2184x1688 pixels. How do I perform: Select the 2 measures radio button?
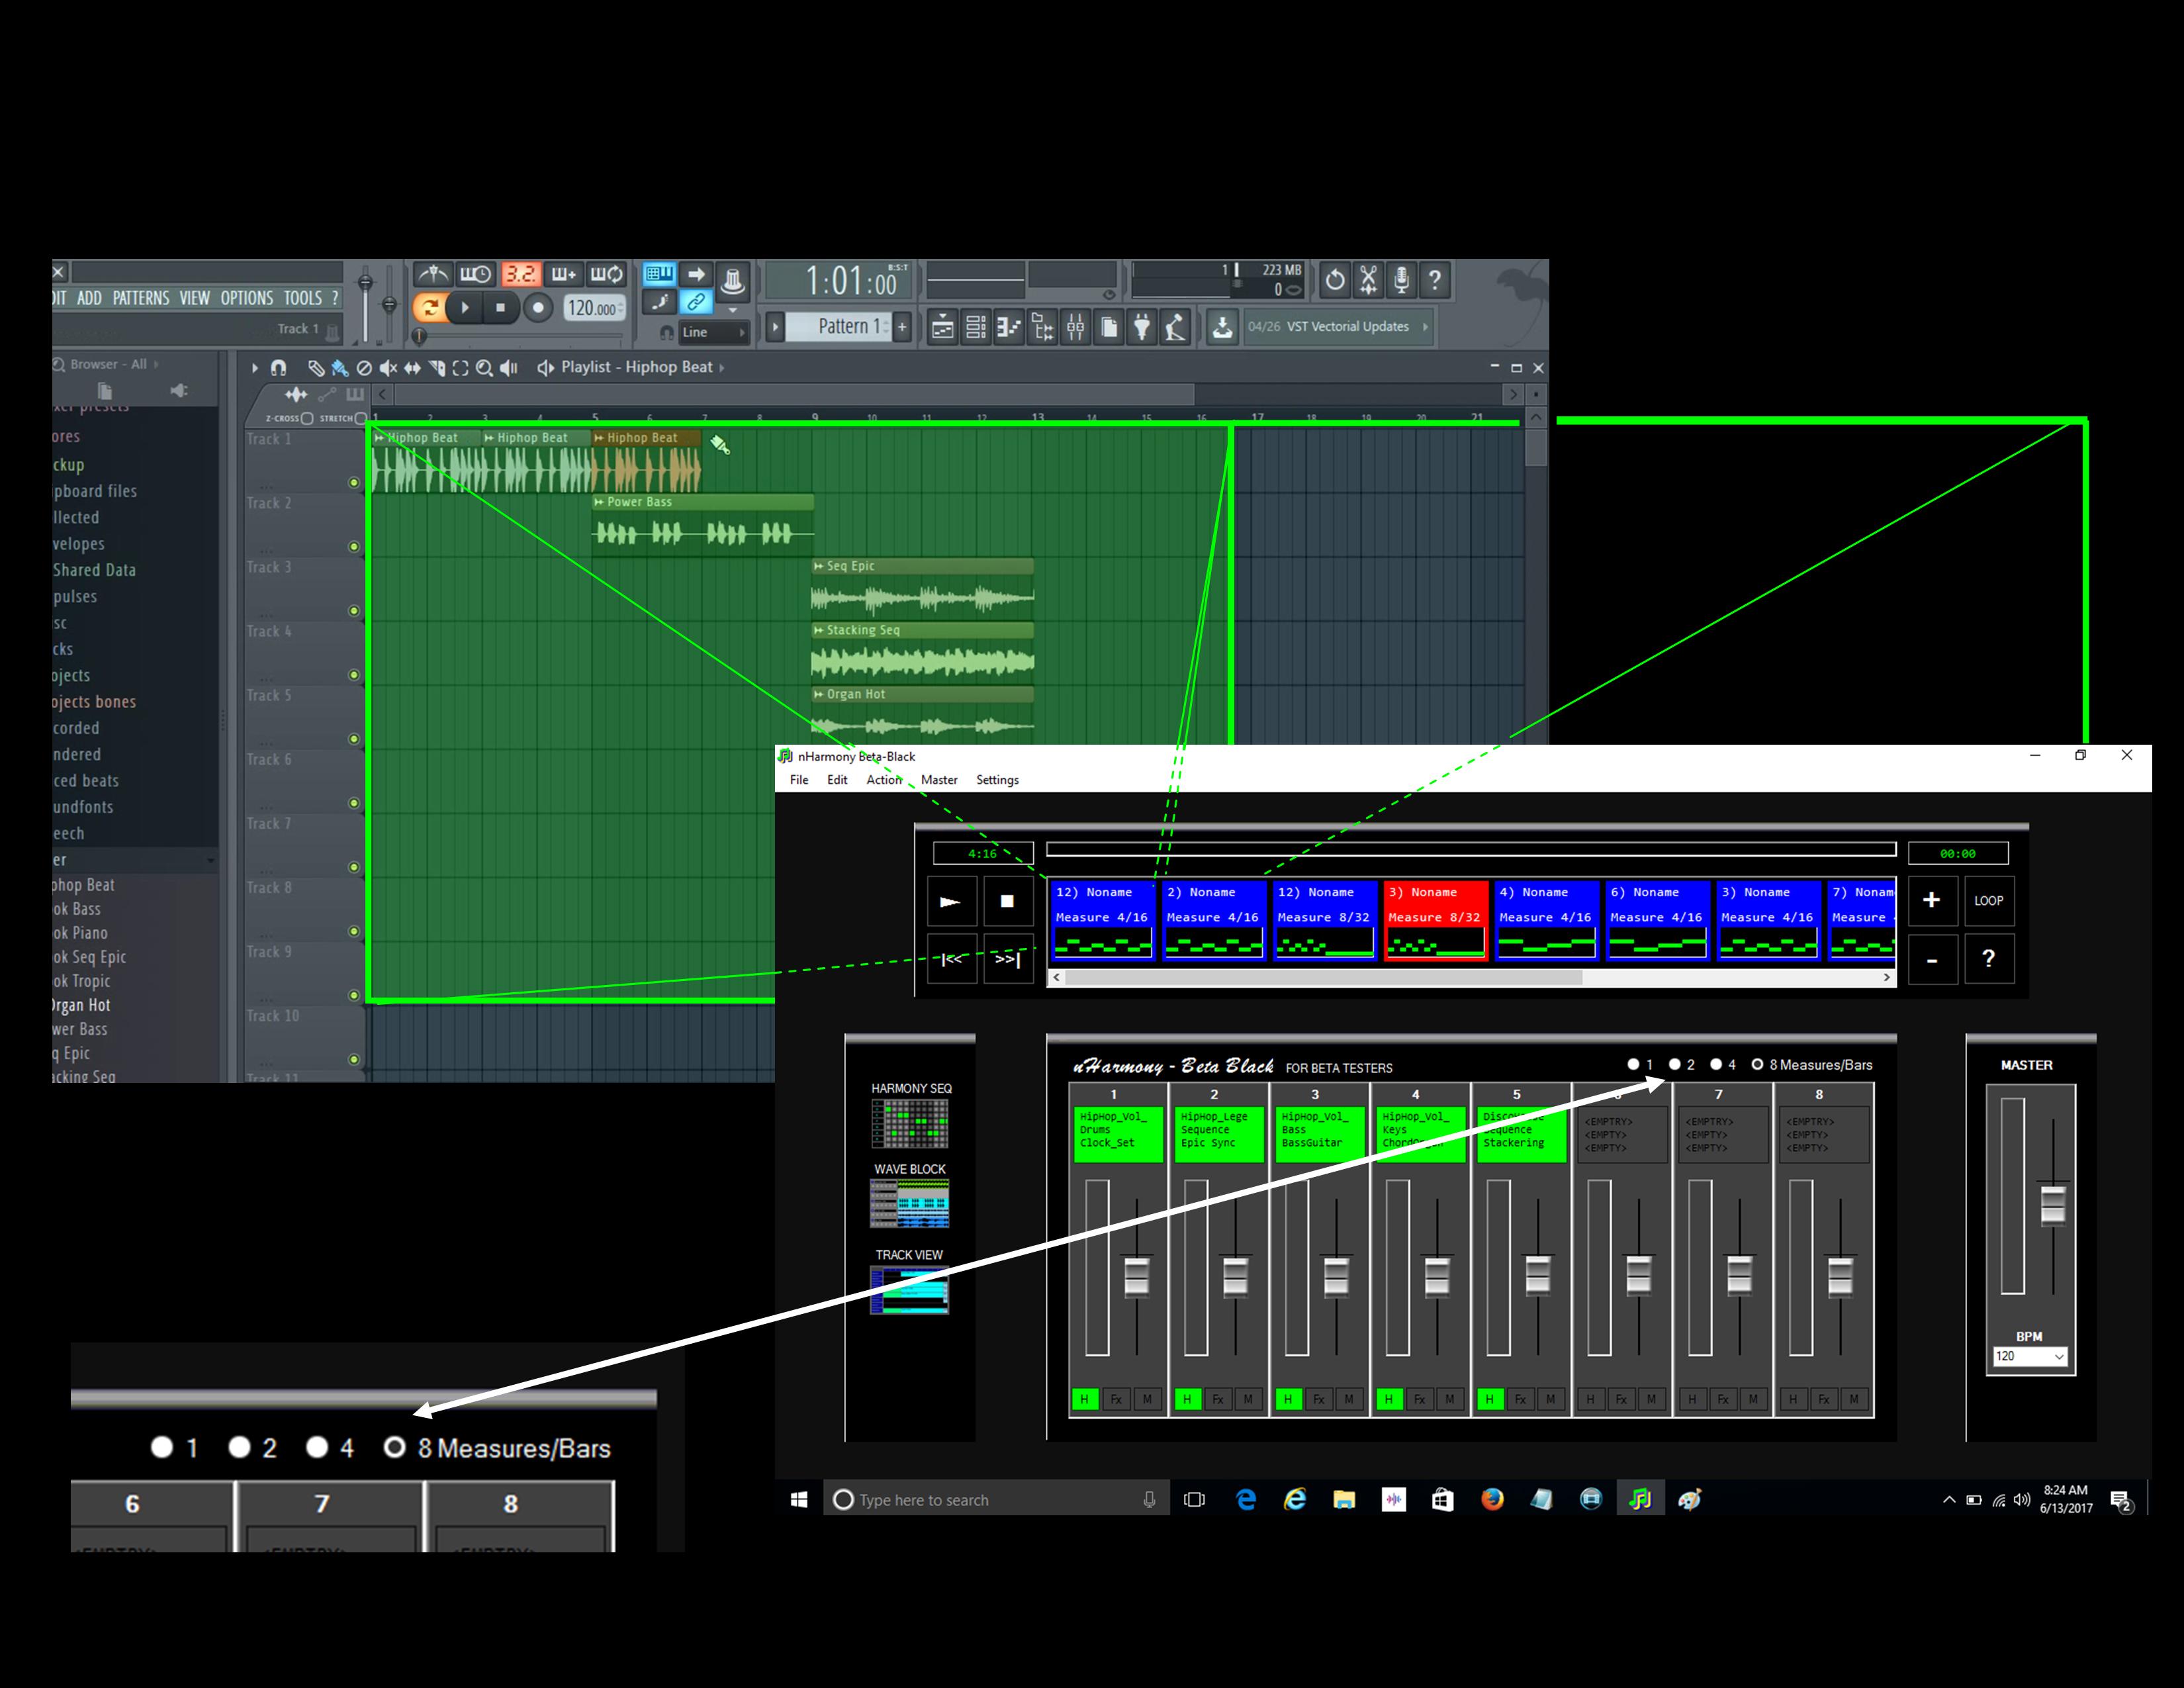(x=1675, y=1064)
